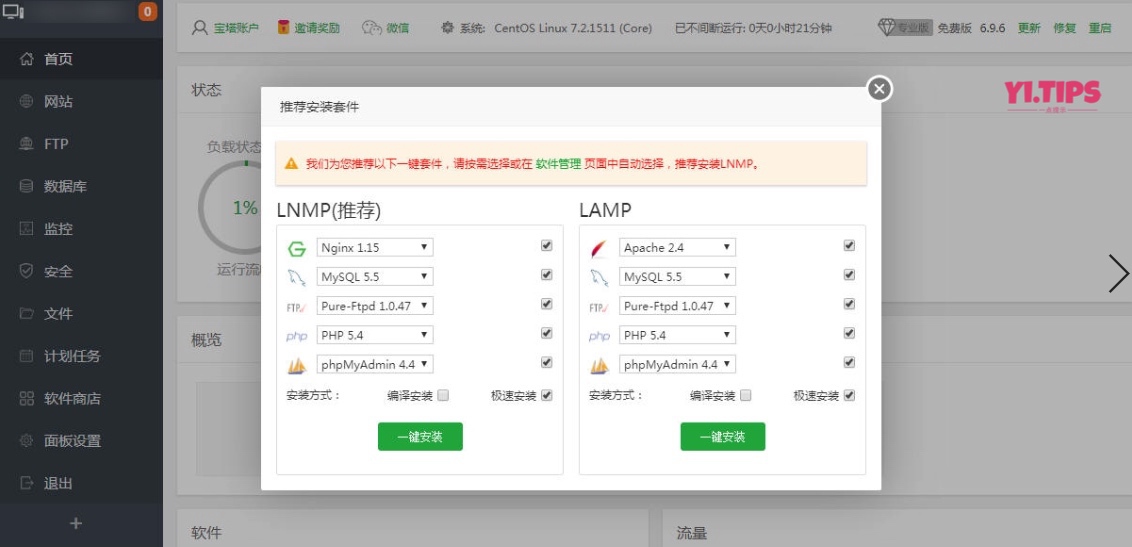Image resolution: width=1132 pixels, height=547 pixels.
Task: Toggle LNMP 极速安装 checkbox
Action: [547, 395]
